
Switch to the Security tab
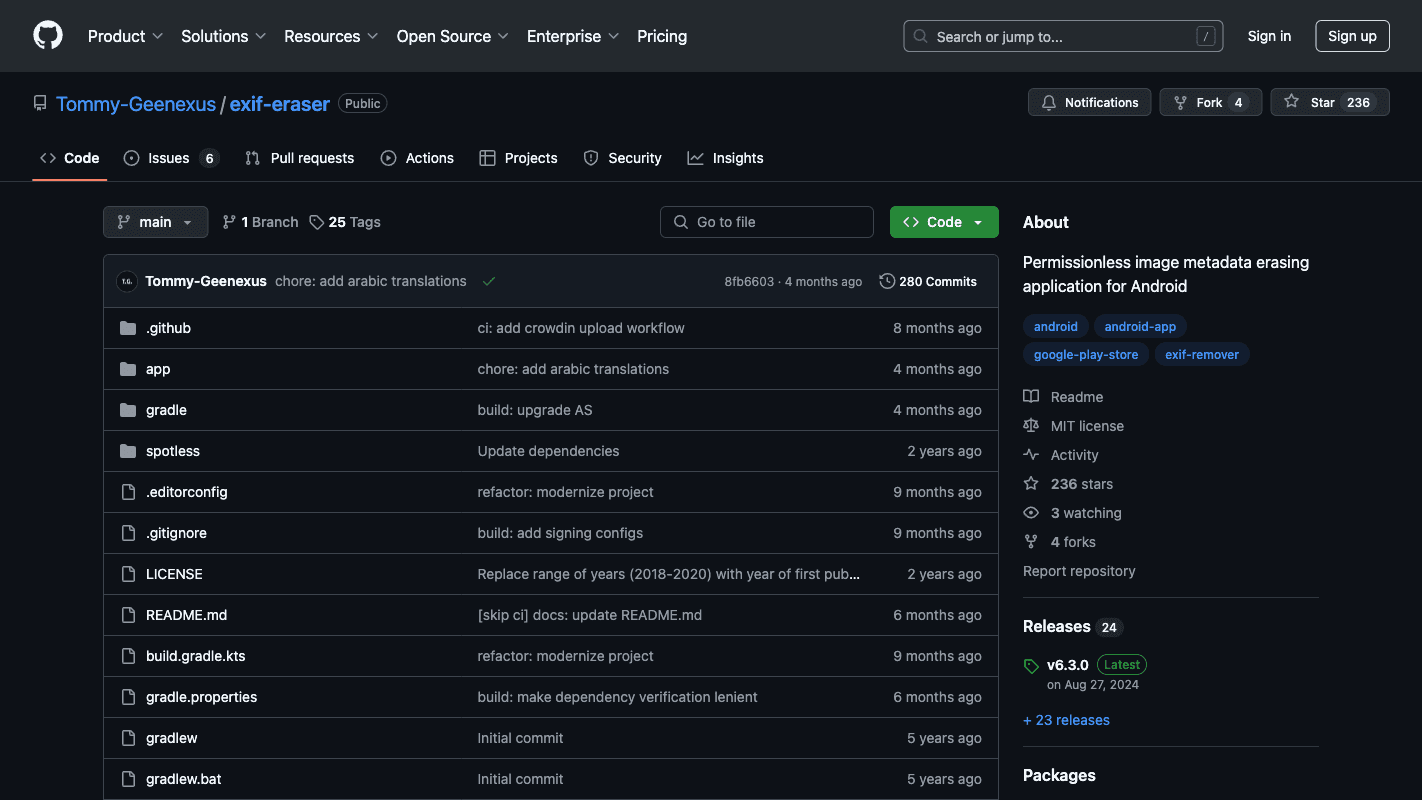pos(622,158)
